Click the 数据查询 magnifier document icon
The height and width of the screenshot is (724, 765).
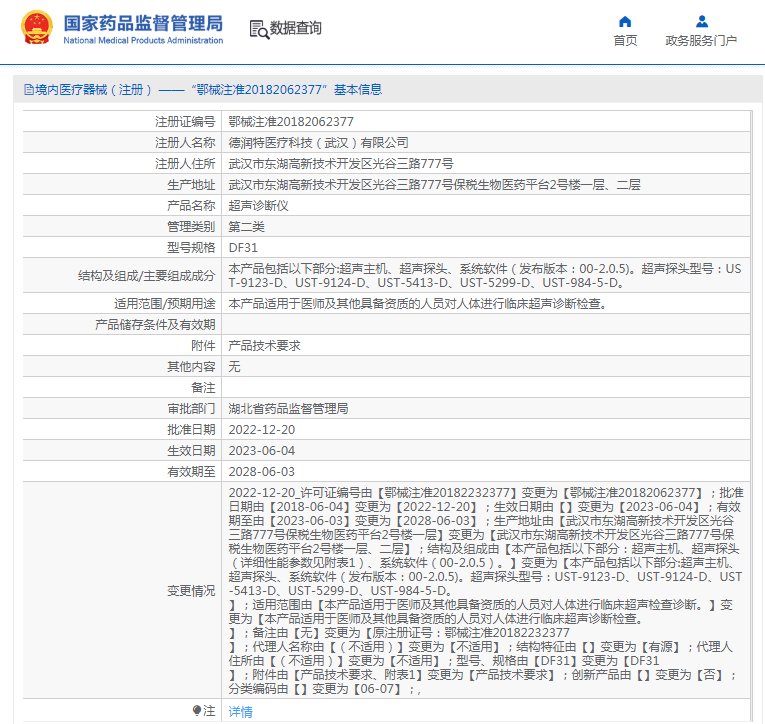pos(259,29)
